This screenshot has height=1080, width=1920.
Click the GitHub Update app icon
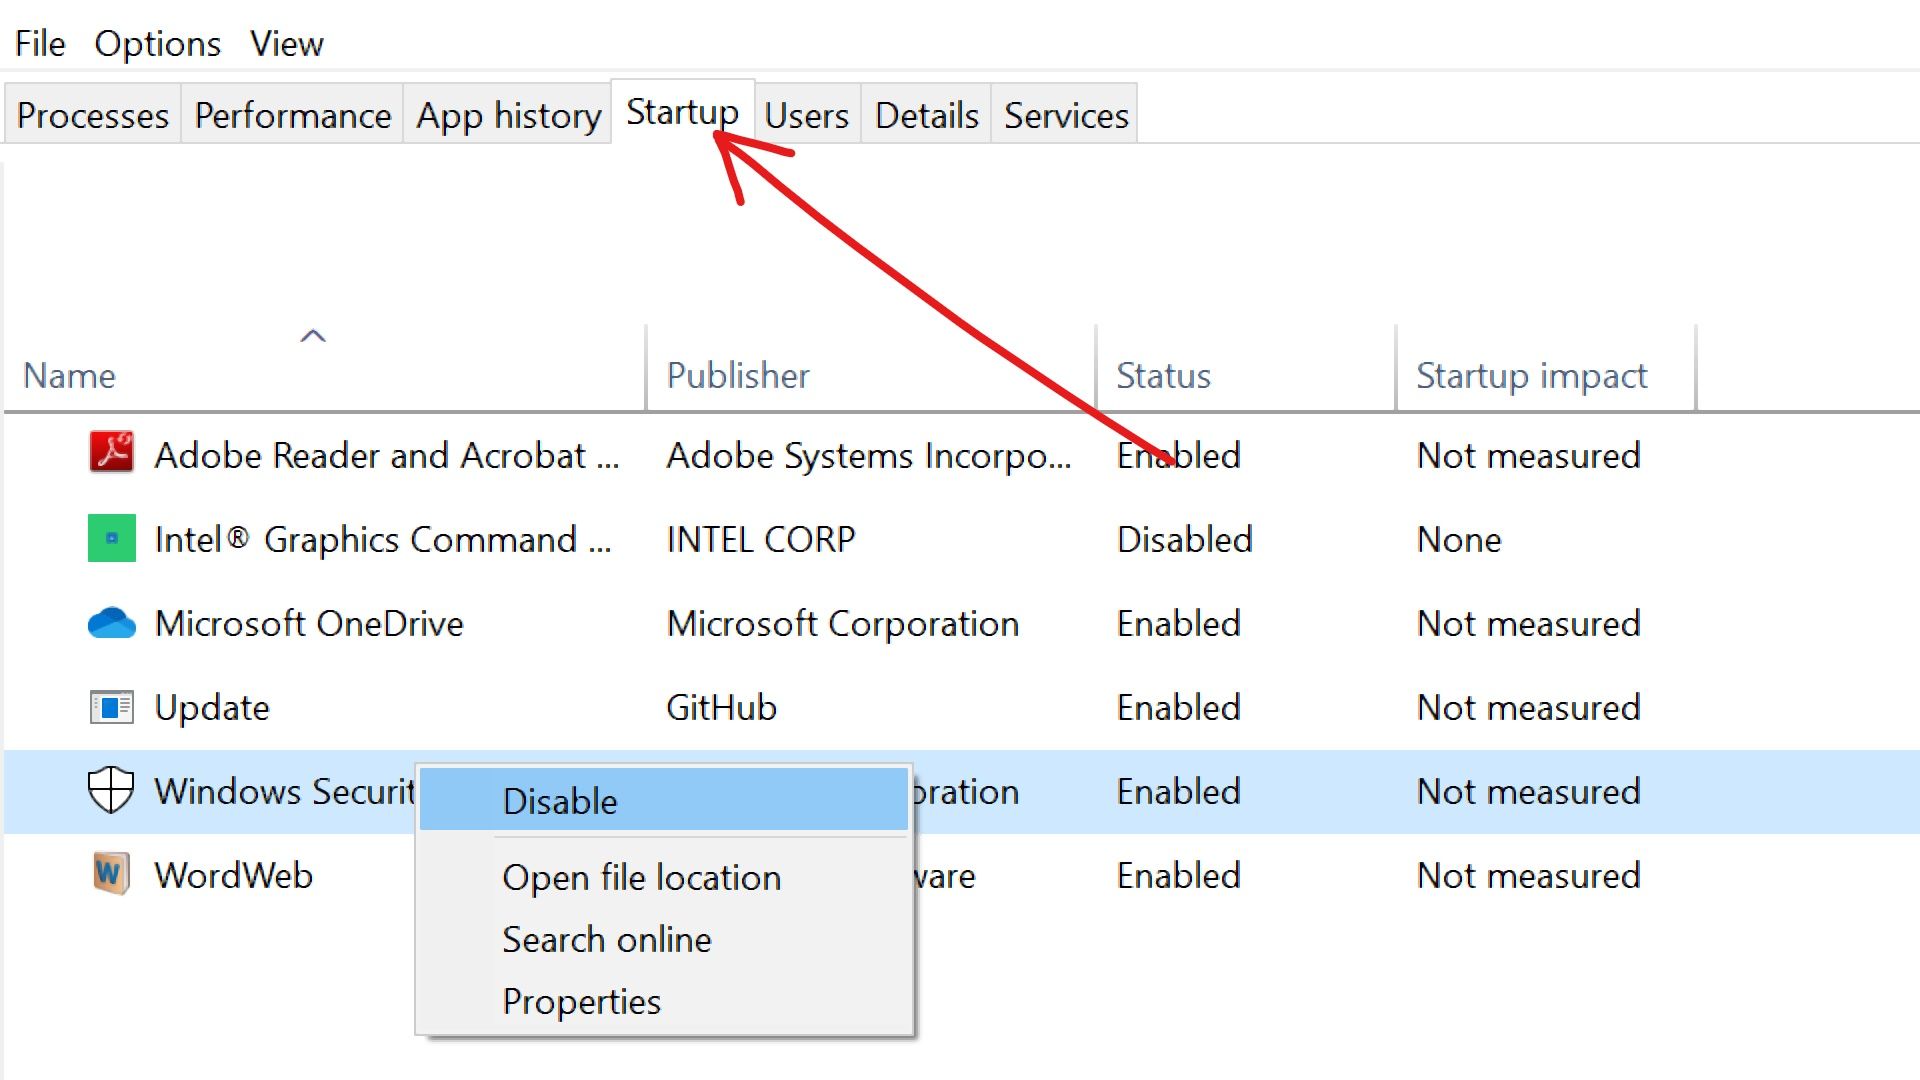pos(112,707)
